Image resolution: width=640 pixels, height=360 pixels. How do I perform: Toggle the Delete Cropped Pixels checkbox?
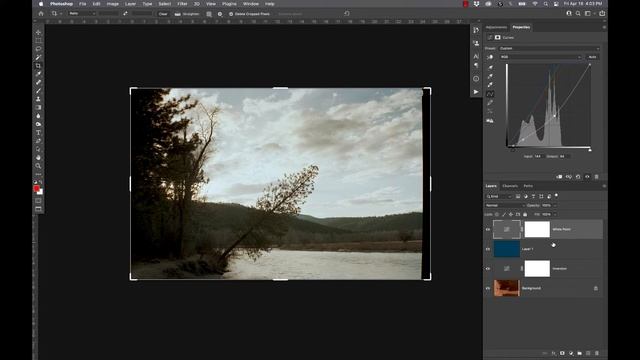tap(231, 14)
